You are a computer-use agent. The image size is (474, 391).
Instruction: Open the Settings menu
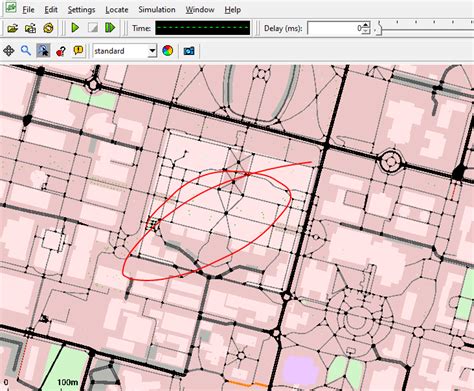(81, 10)
